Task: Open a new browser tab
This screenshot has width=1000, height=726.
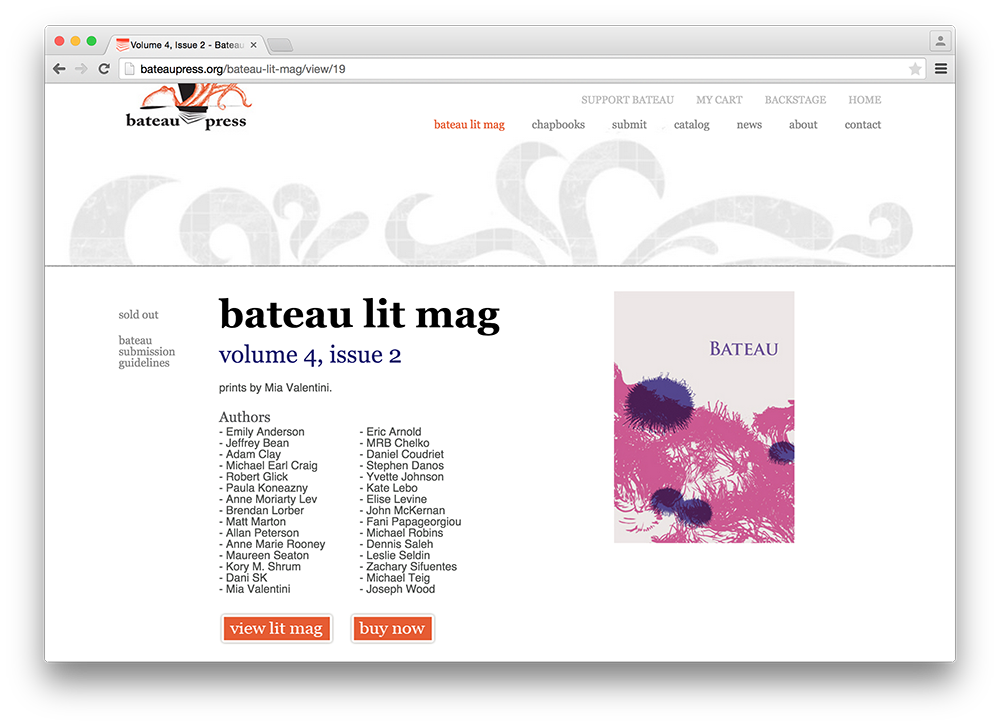Action: click(x=280, y=45)
